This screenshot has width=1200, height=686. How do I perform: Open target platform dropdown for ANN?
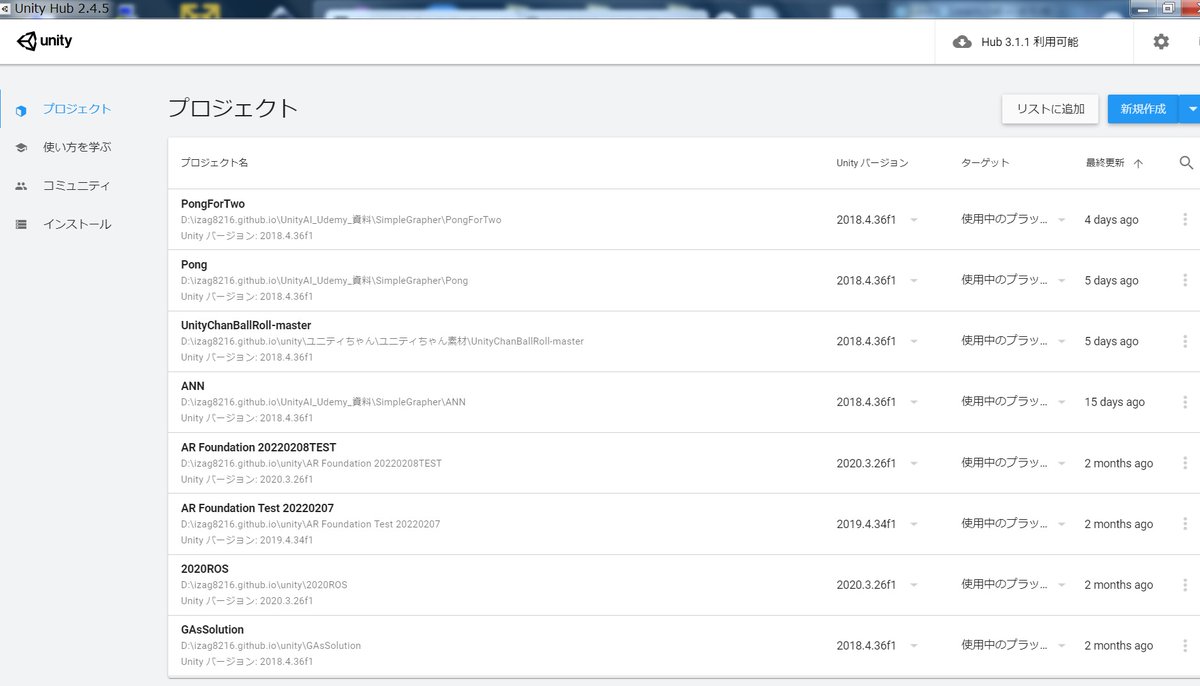[1061, 403]
